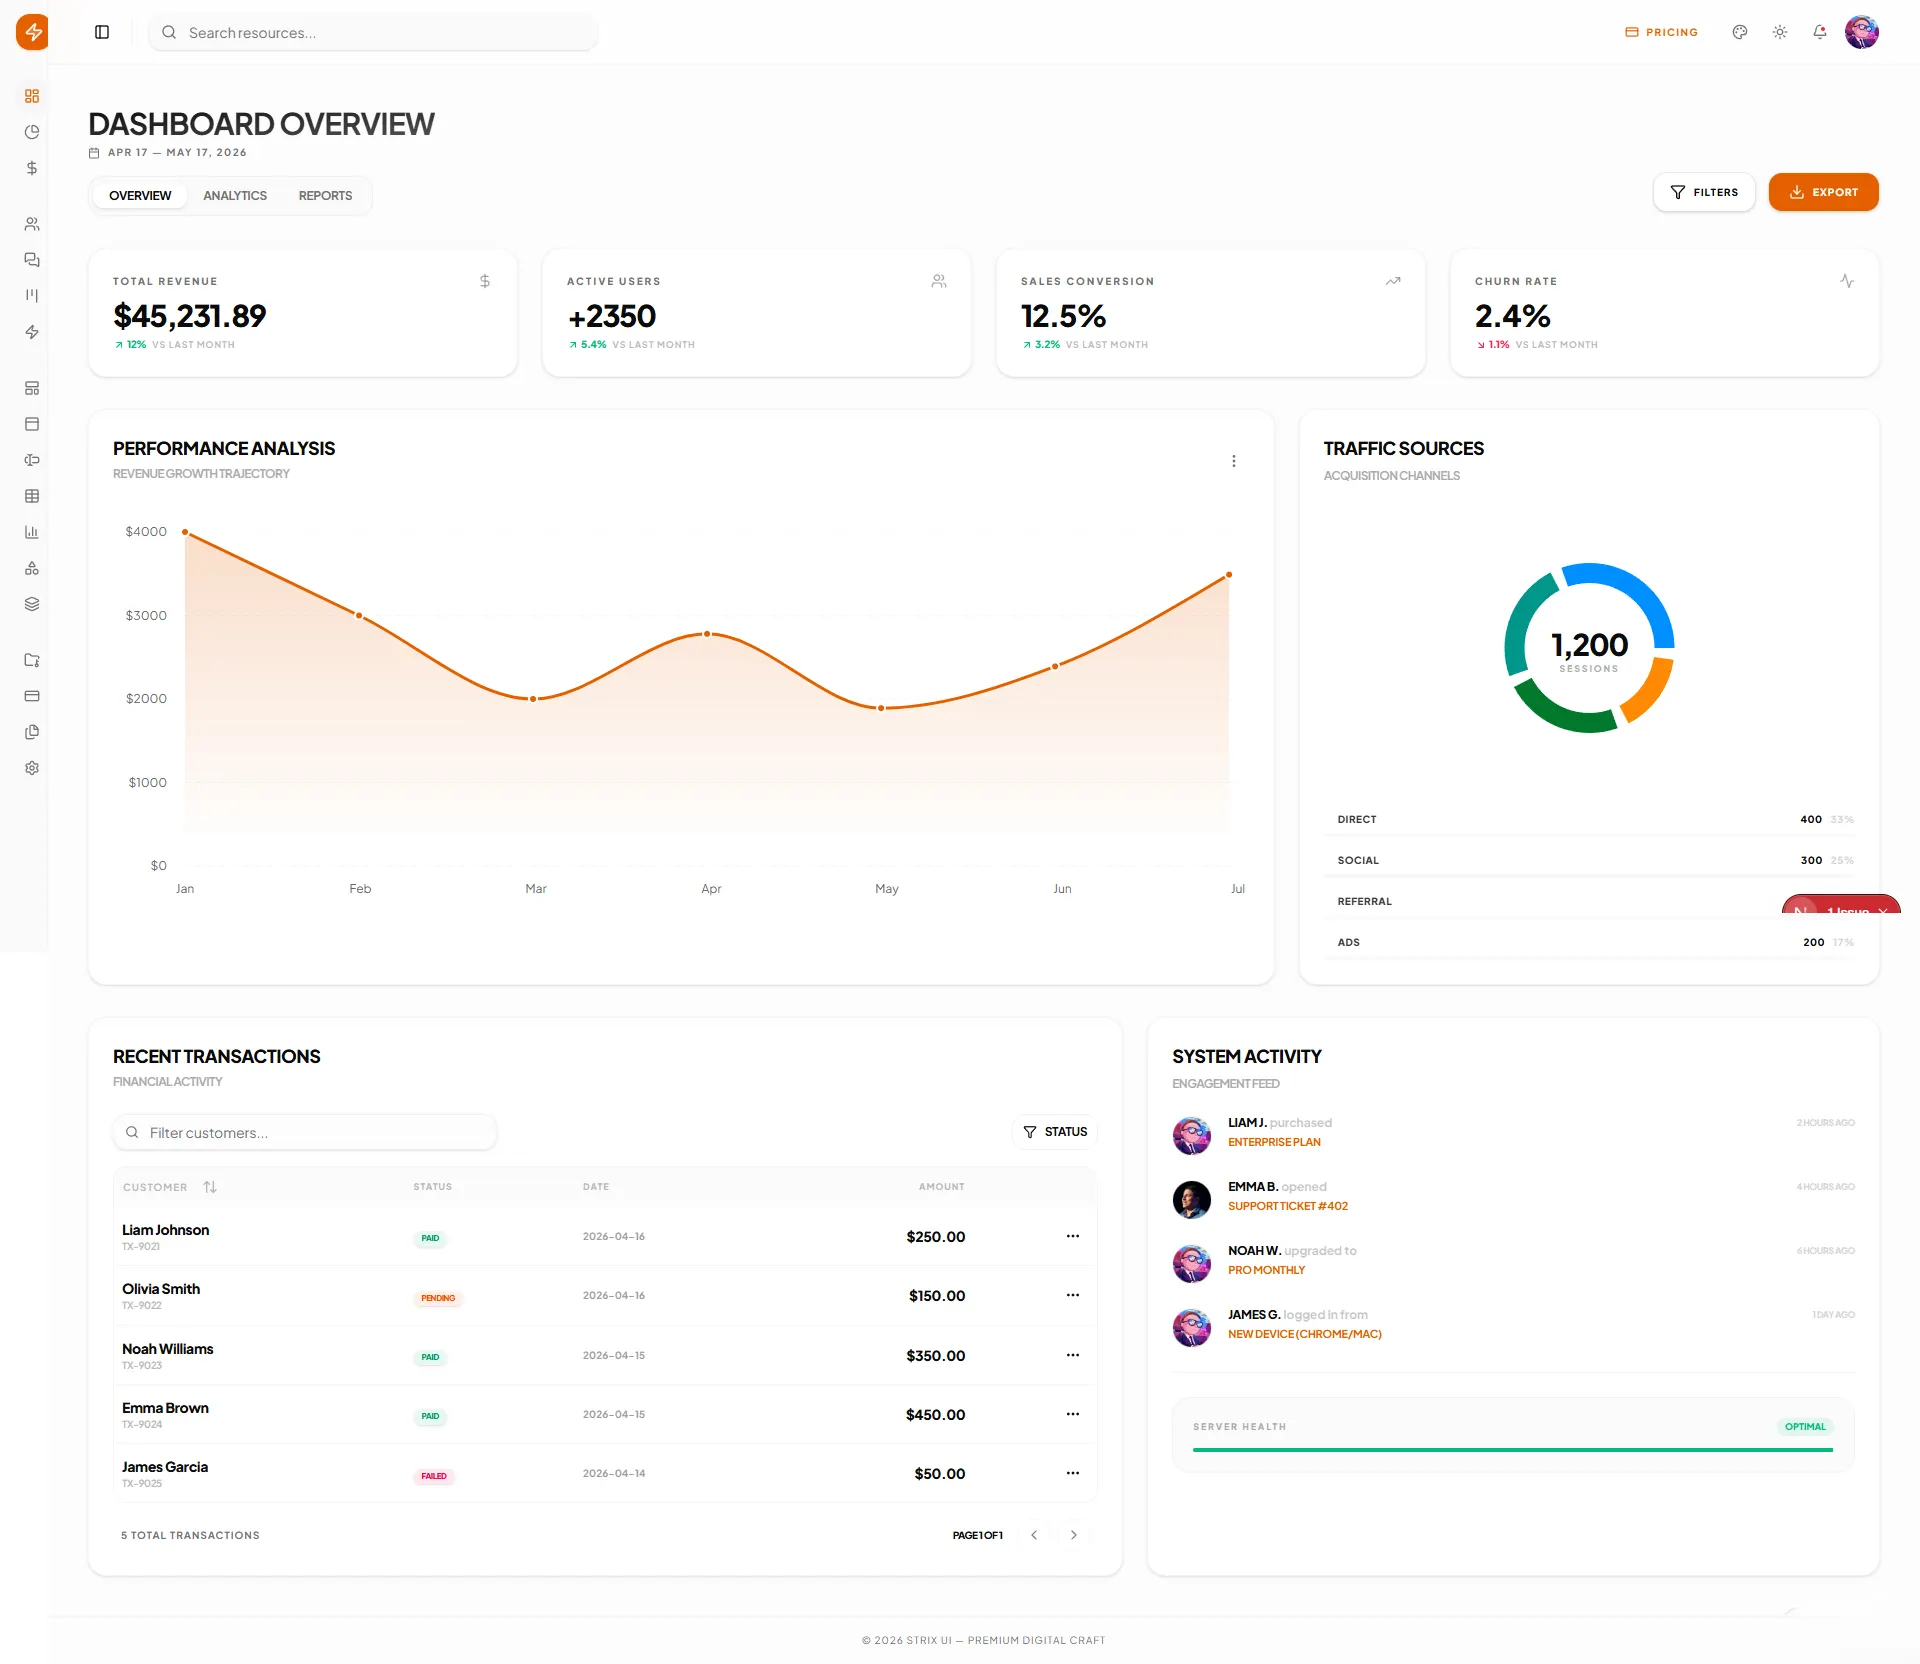Open the settings gear sidebar icon

[32, 768]
